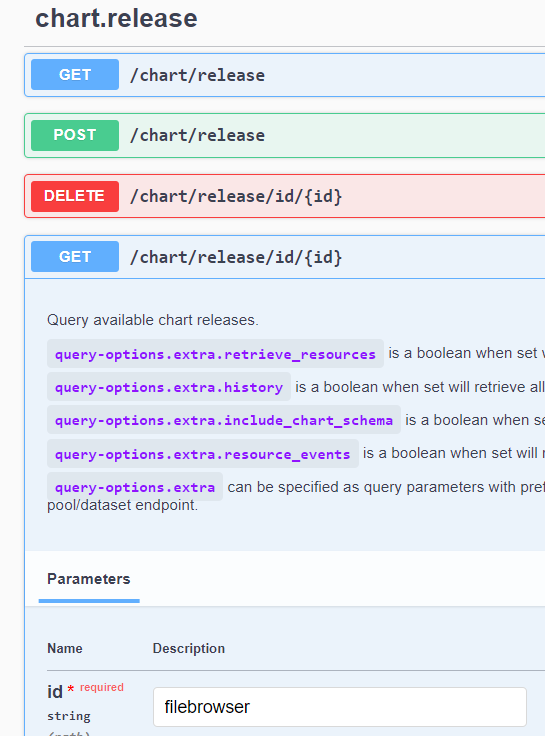Viewport: 545px width, 736px height.
Task: Click query-options.extra.resource_events code text
Action: (x=203, y=454)
